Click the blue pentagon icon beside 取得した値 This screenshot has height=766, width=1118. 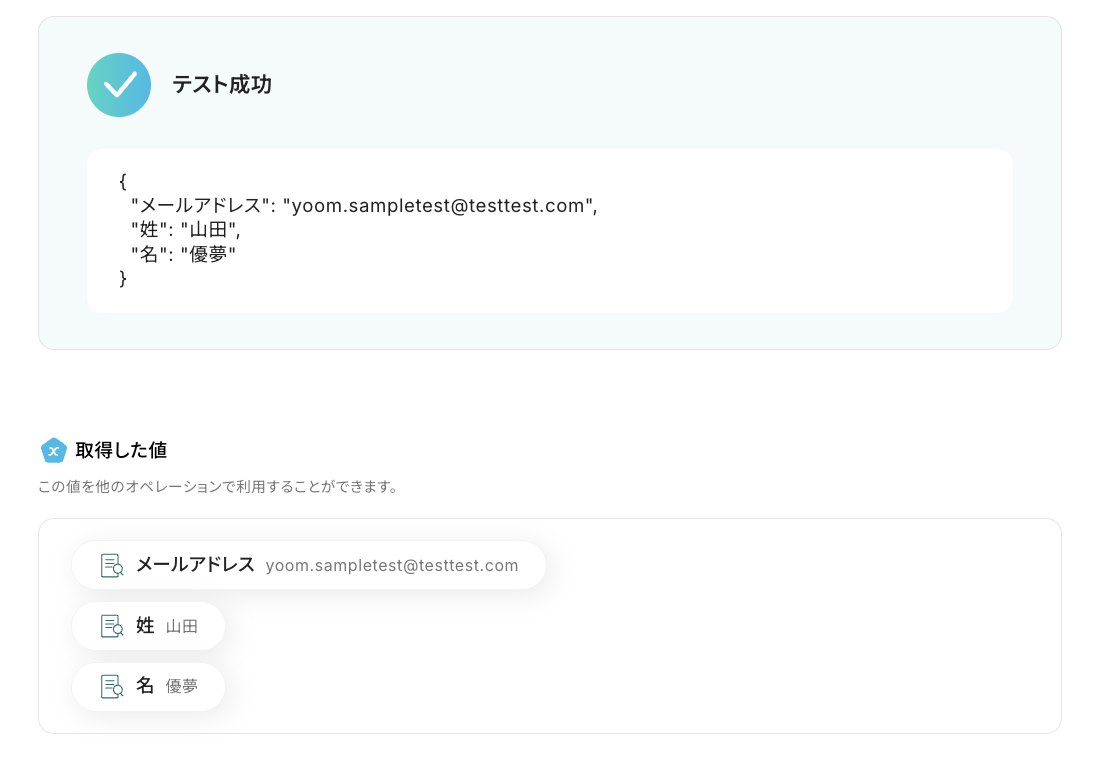pyautogui.click(x=54, y=451)
